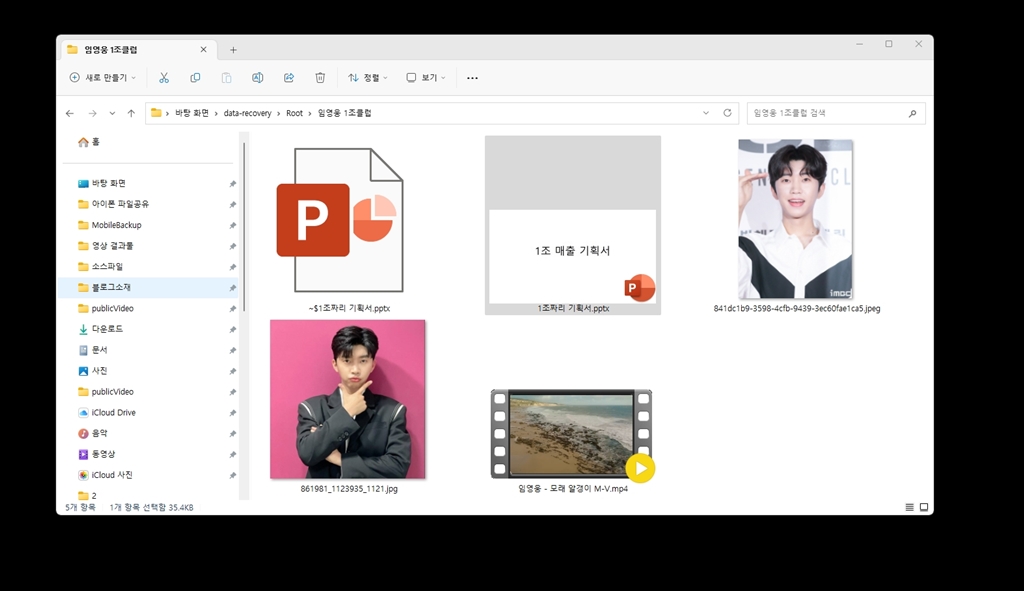
Task: Open iCloud 사진 in sidebar
Action: pos(105,475)
